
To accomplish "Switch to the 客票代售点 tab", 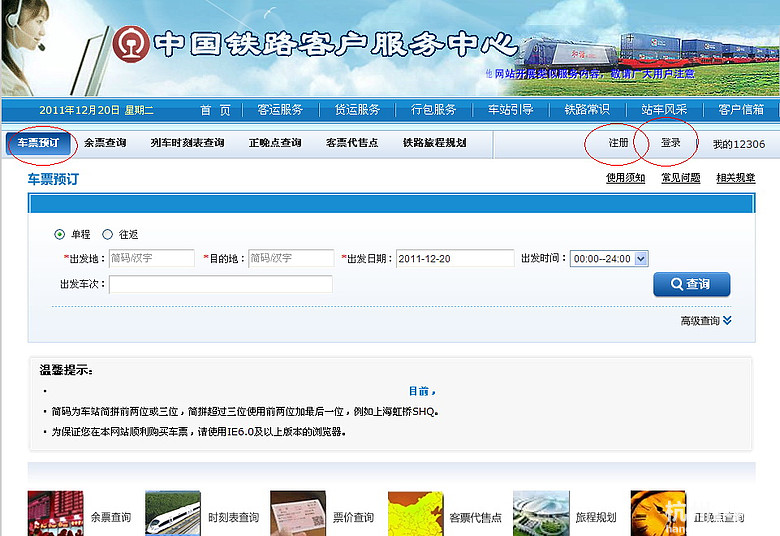I will click(x=352, y=143).
